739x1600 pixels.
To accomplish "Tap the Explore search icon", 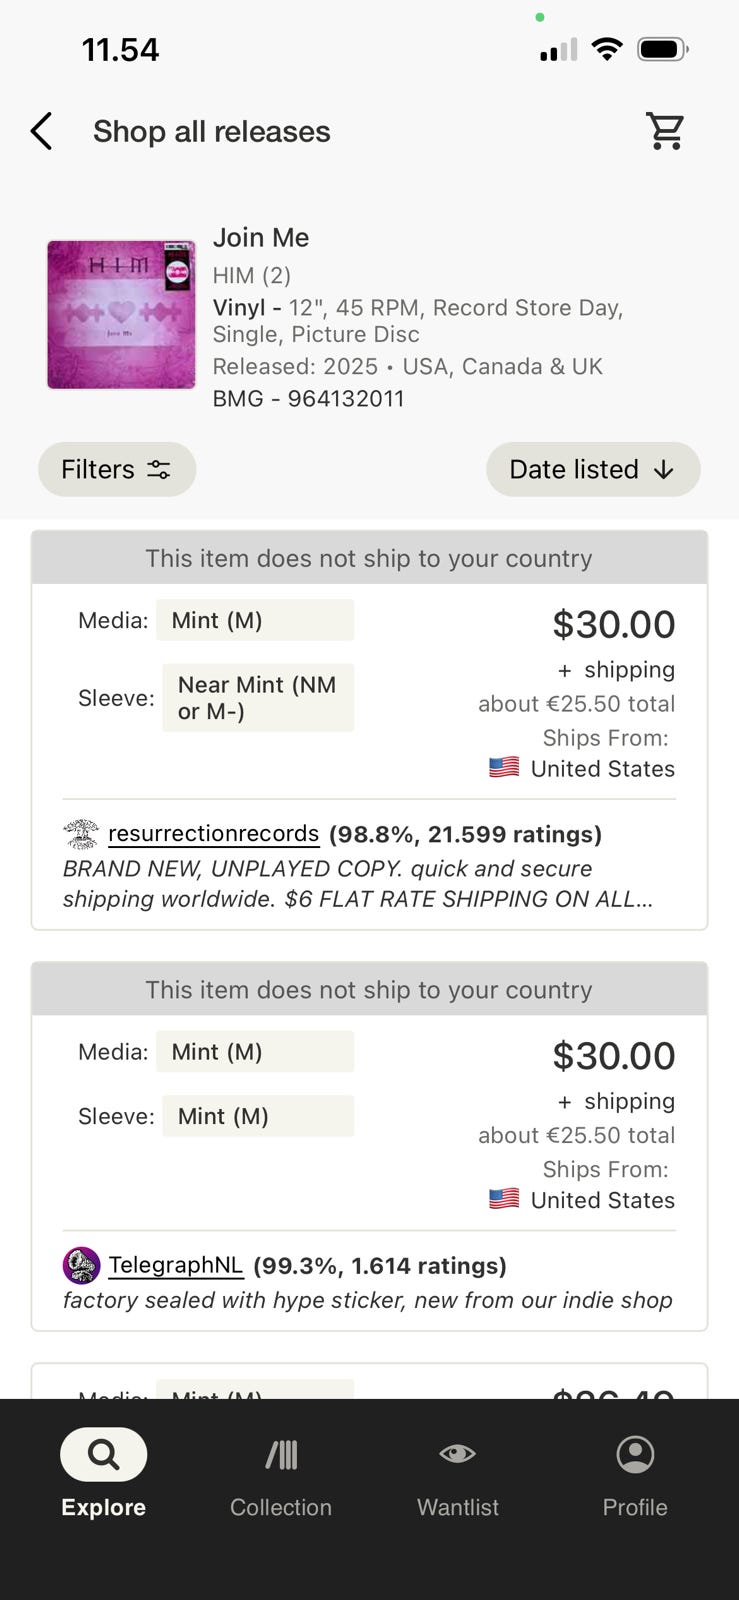I will [103, 1454].
